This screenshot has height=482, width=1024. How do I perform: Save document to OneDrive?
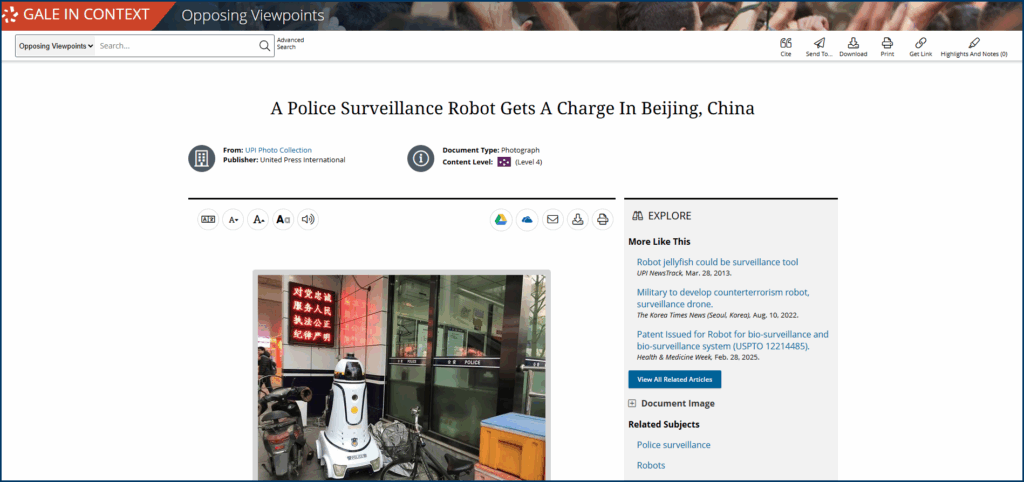[x=527, y=219]
